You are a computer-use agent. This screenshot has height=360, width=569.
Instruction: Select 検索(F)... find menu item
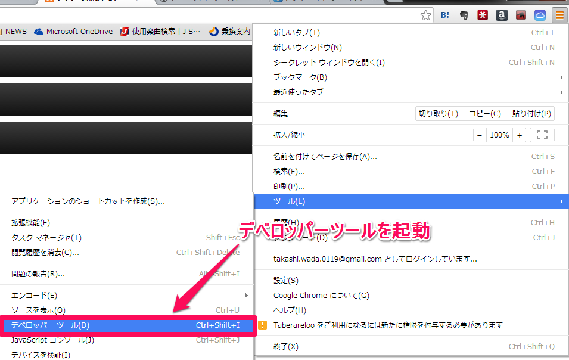click(411, 171)
